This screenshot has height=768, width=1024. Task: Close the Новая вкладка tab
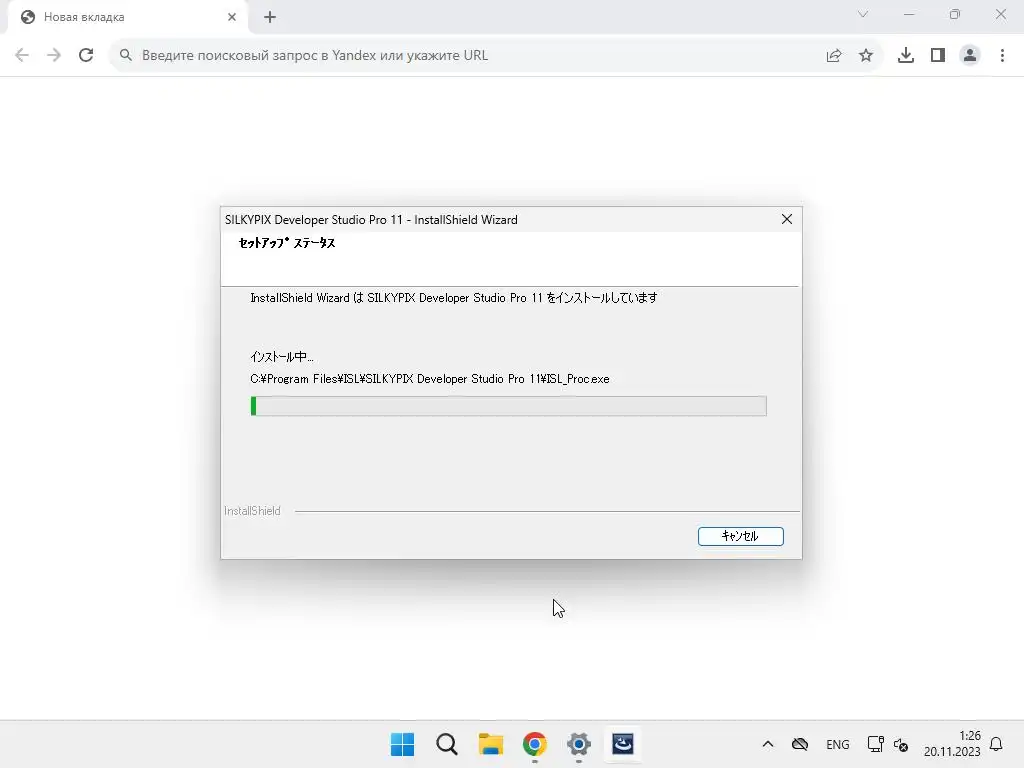(x=232, y=17)
